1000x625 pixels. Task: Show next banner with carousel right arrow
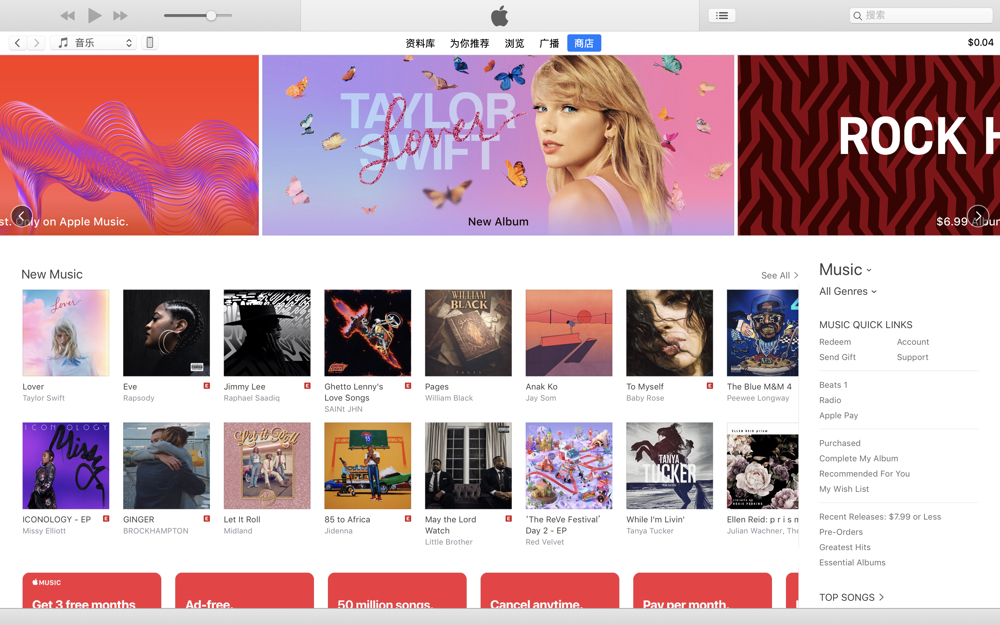coord(978,216)
